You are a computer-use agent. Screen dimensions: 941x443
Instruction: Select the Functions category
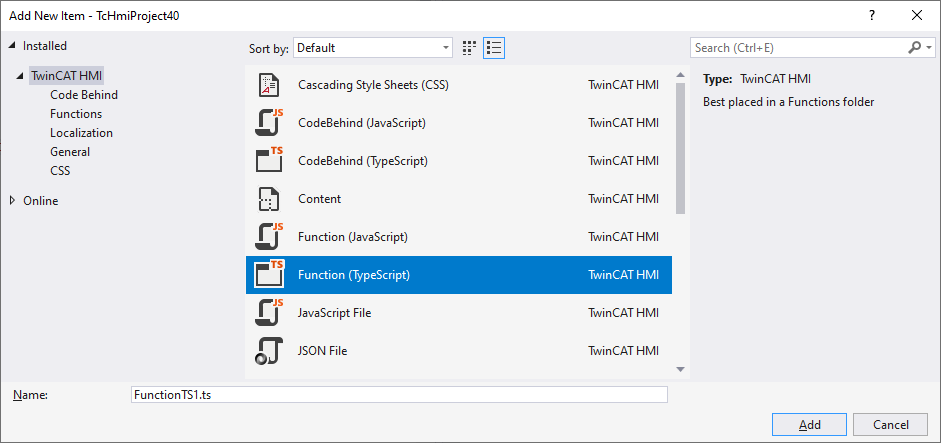(76, 114)
